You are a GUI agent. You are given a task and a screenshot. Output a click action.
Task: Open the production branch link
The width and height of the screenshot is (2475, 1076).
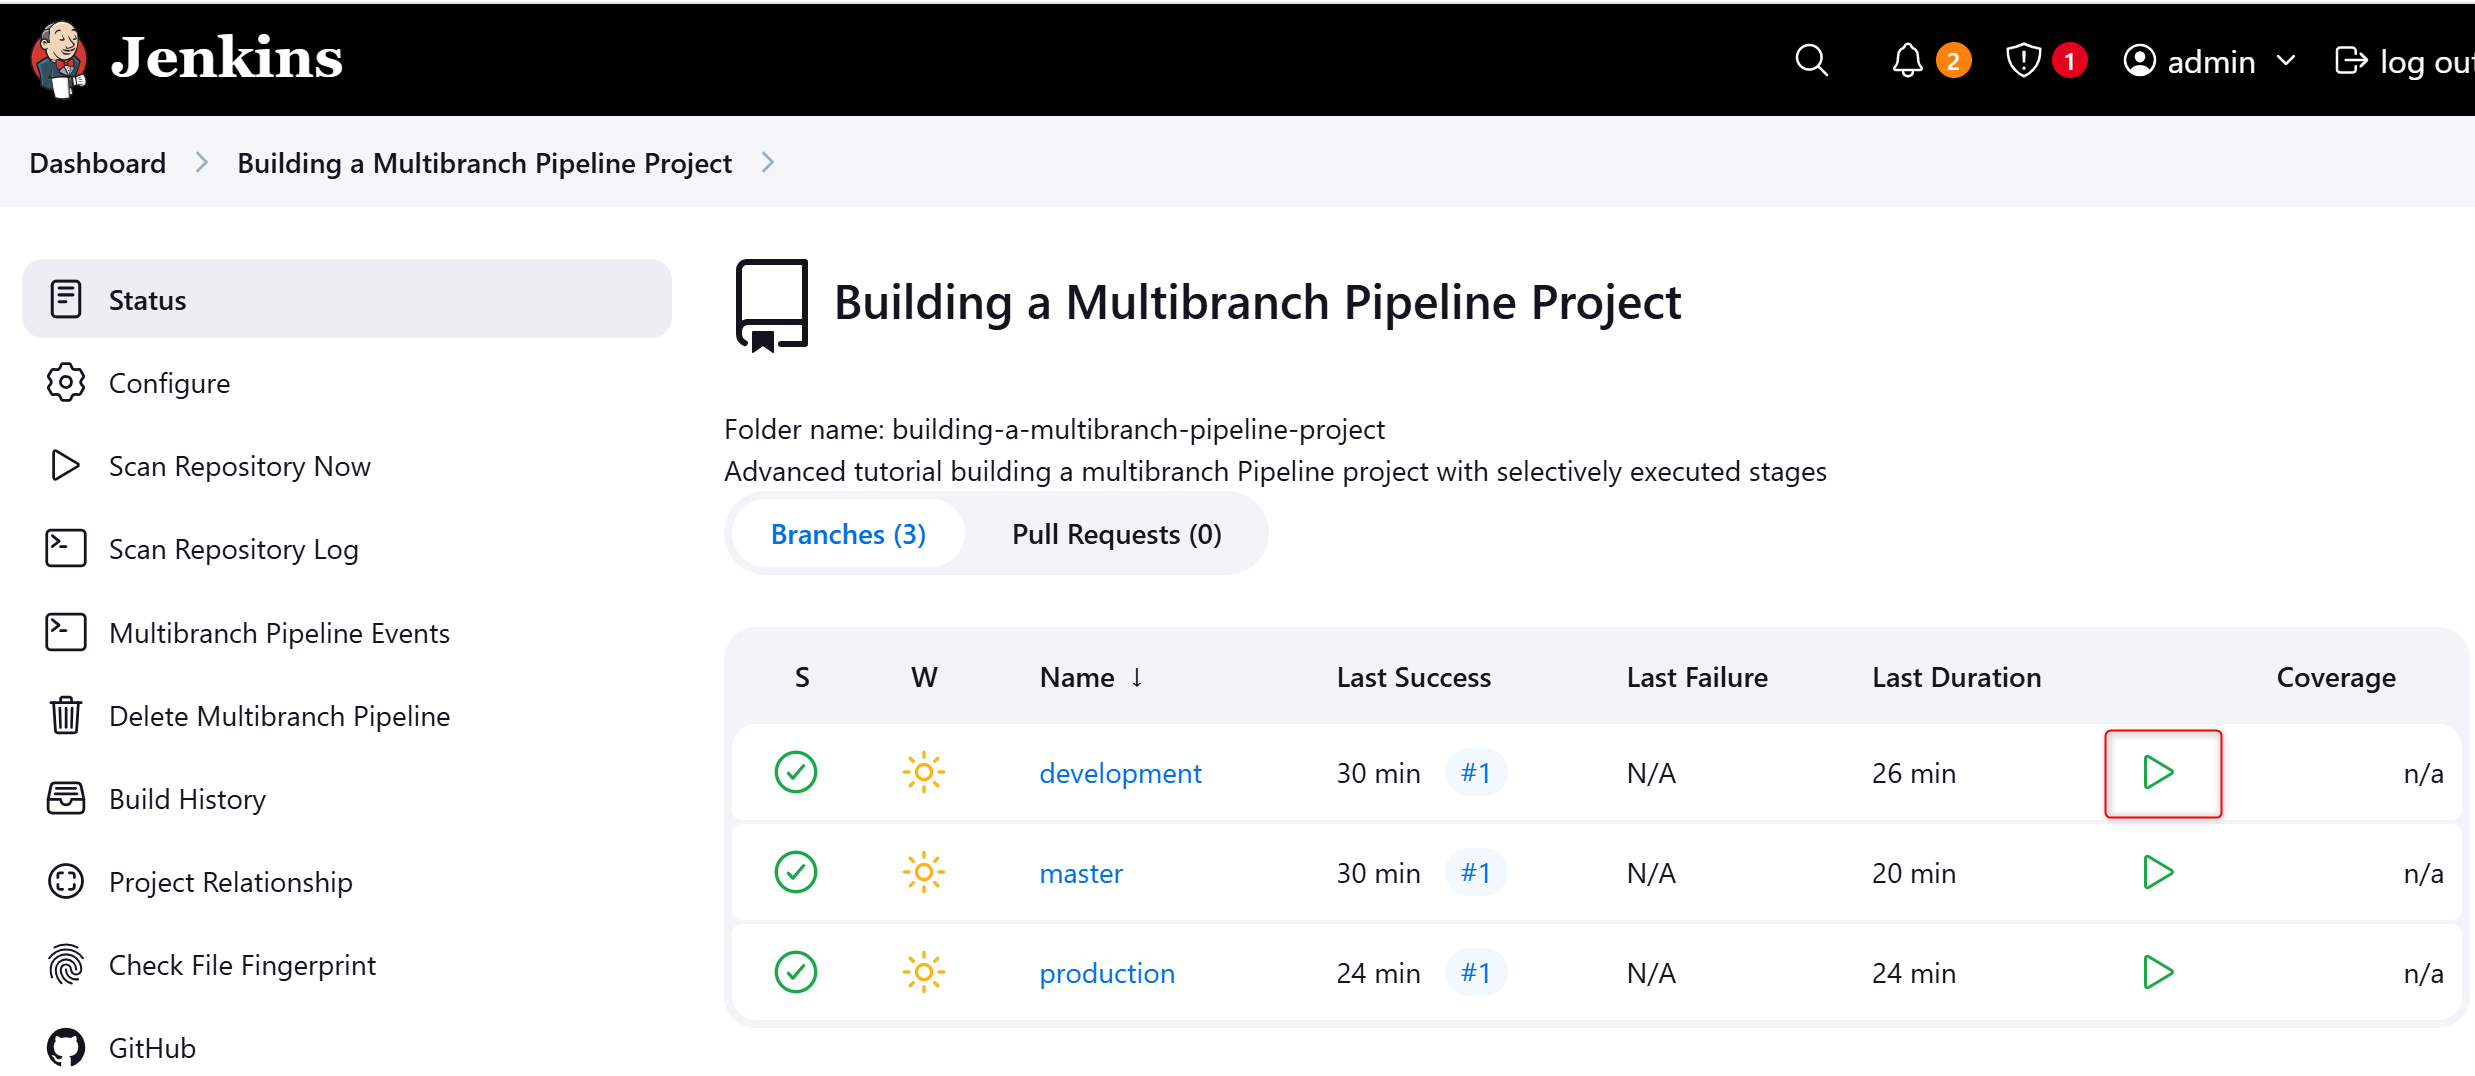1107,973
